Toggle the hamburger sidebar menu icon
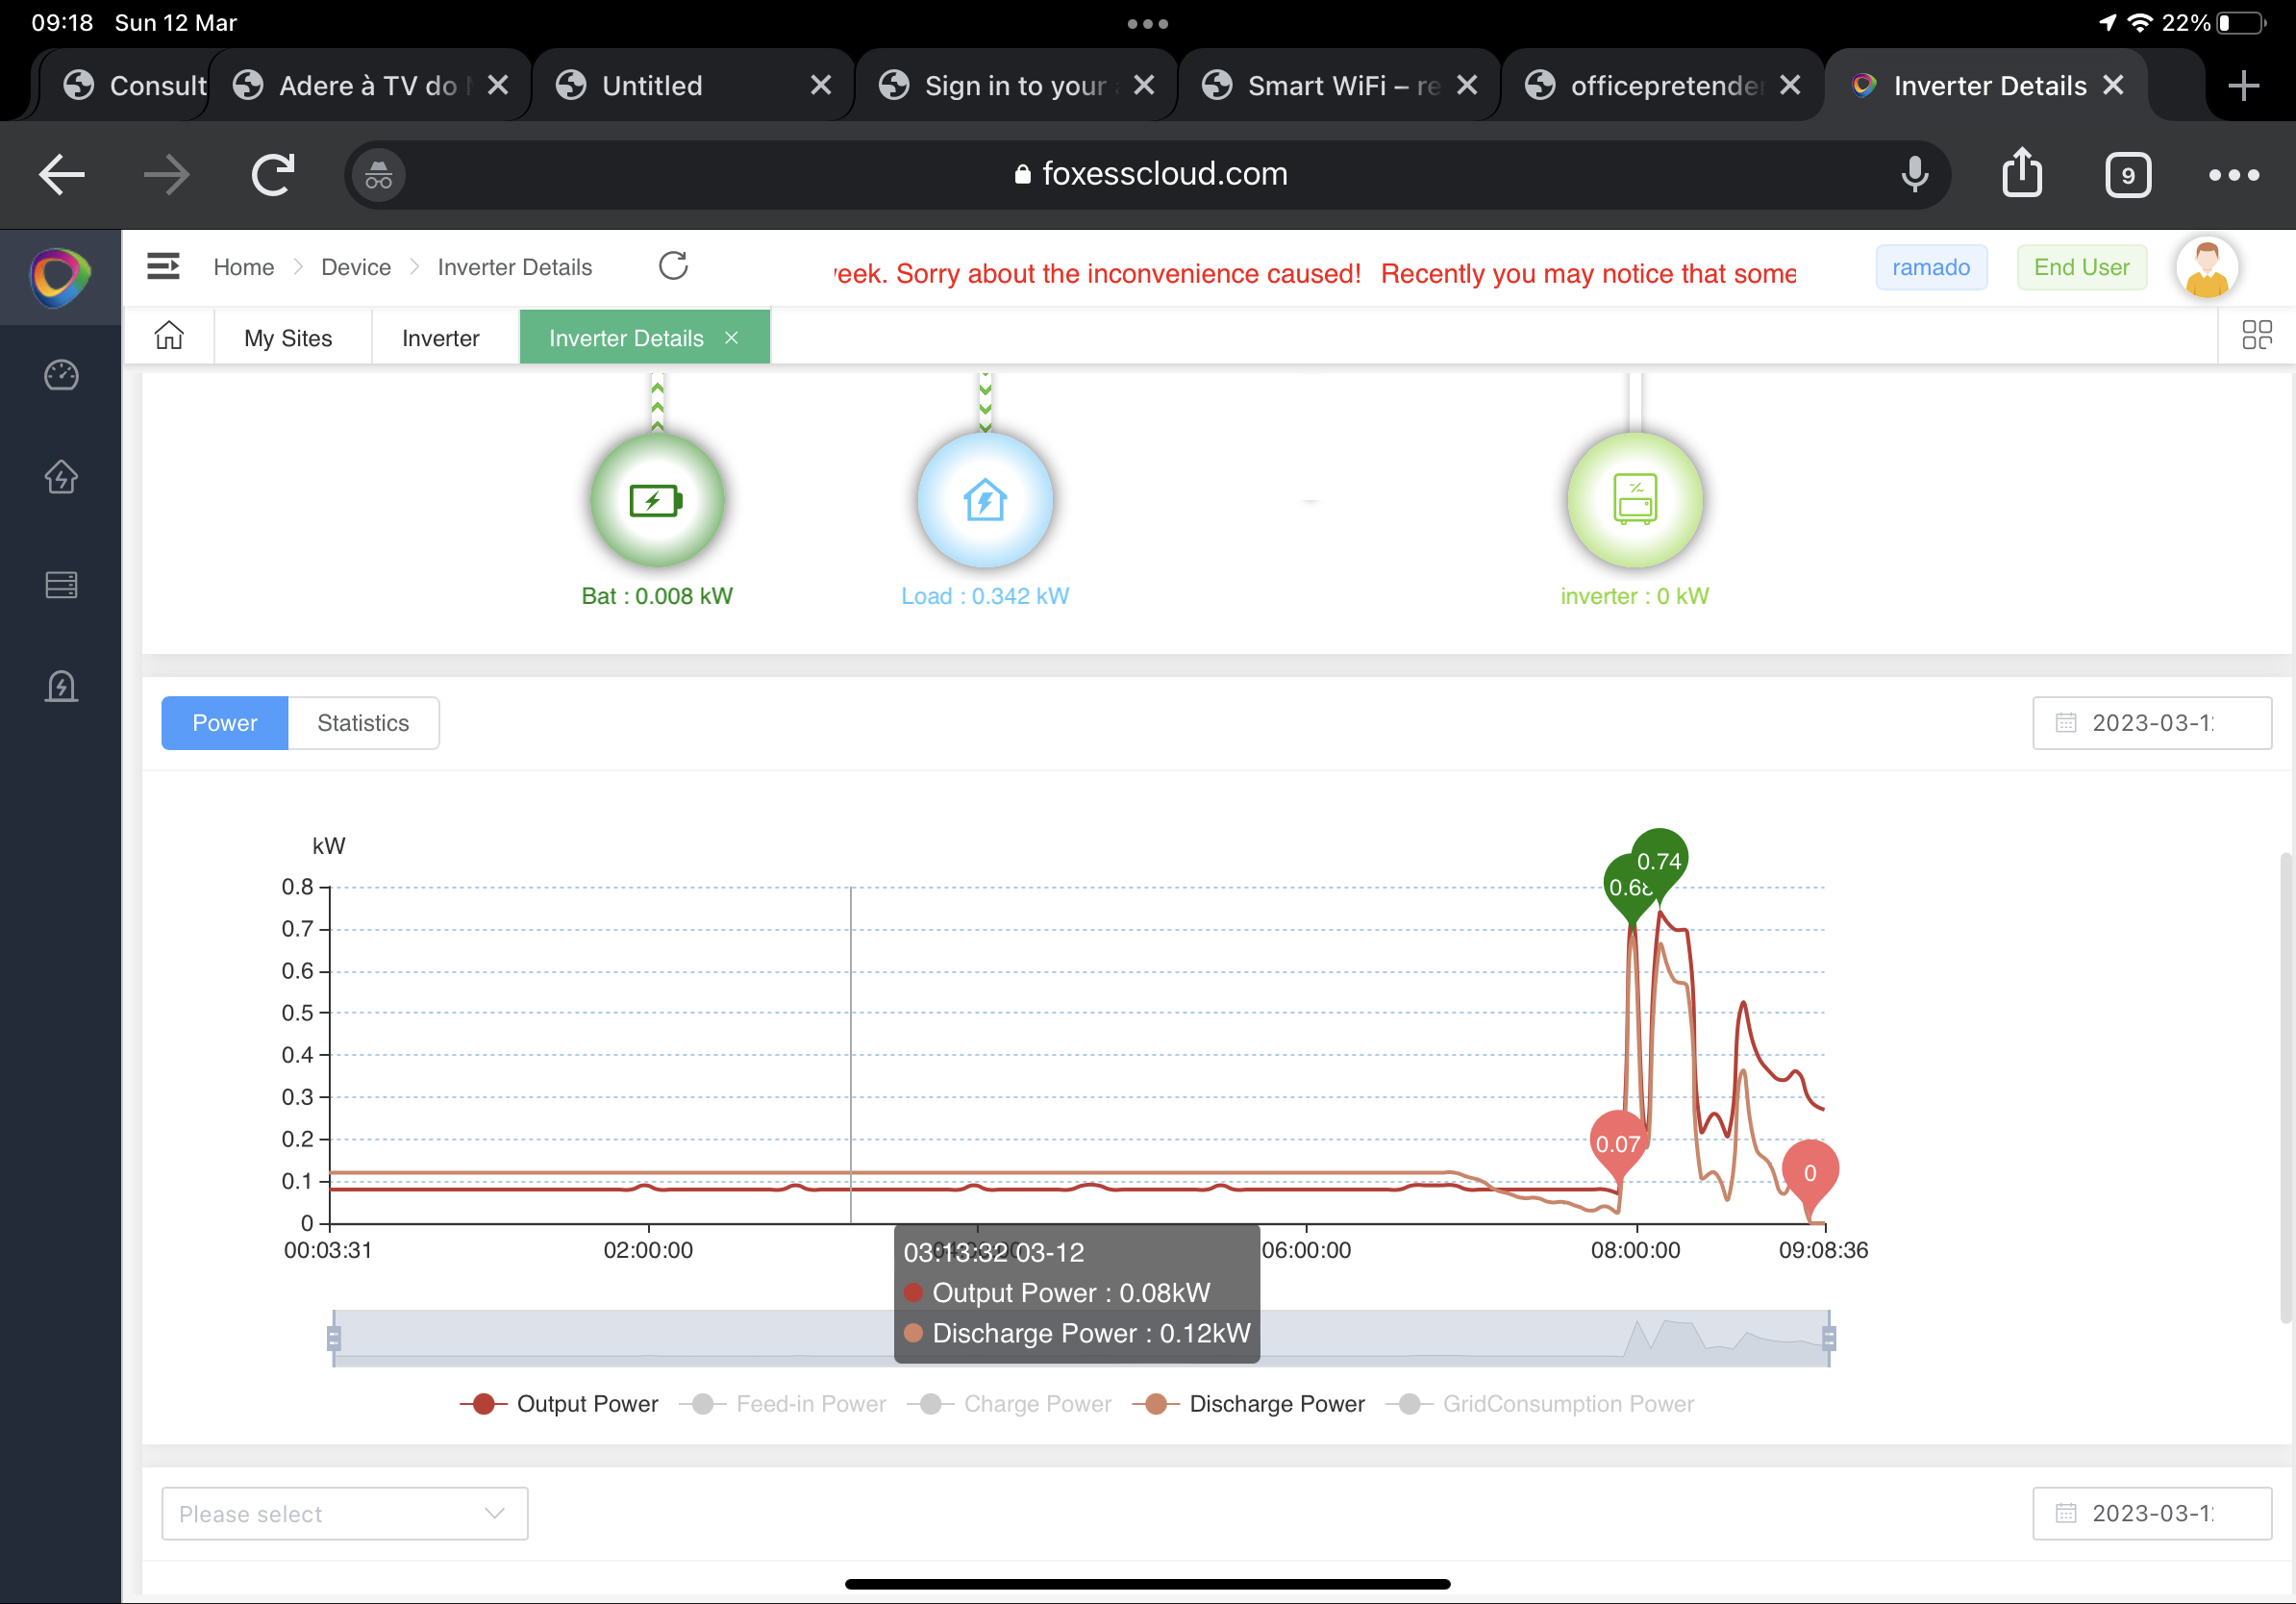 163,266
